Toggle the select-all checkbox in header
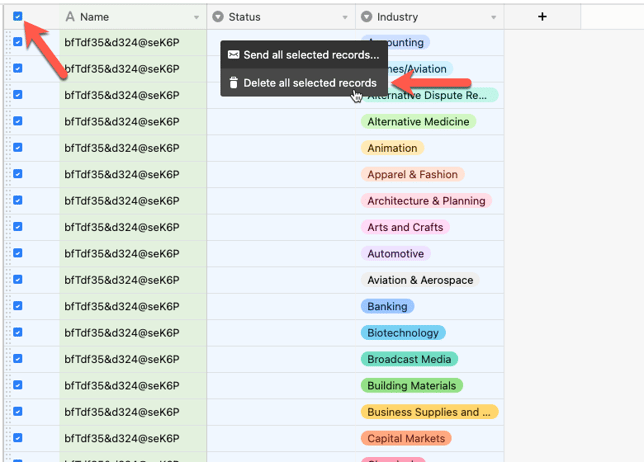Screen dimensions: 644x462 point(17,16)
